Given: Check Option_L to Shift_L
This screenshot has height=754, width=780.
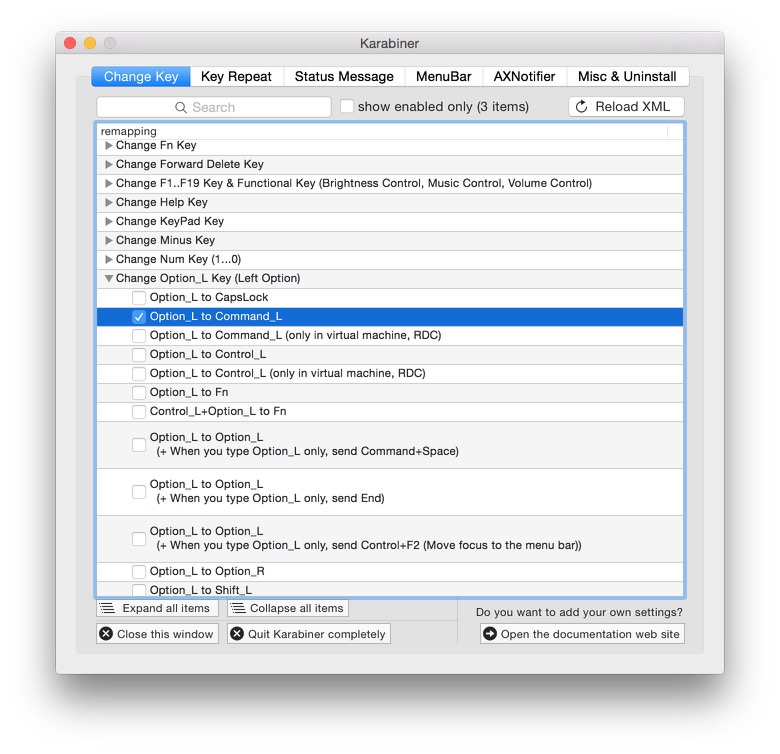Looking at the screenshot, I should (139, 590).
